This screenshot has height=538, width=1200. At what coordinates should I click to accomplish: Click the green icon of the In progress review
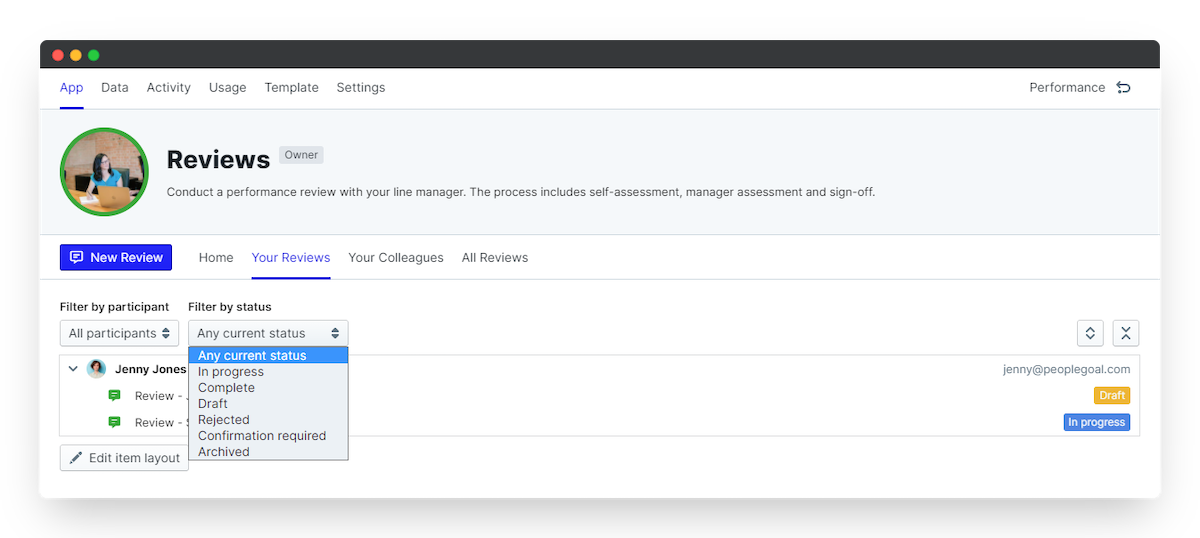[115, 422]
